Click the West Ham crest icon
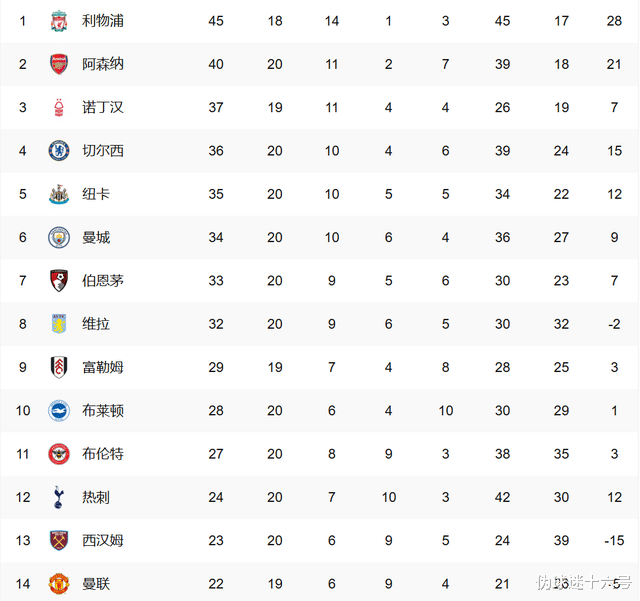 pyautogui.click(x=59, y=541)
